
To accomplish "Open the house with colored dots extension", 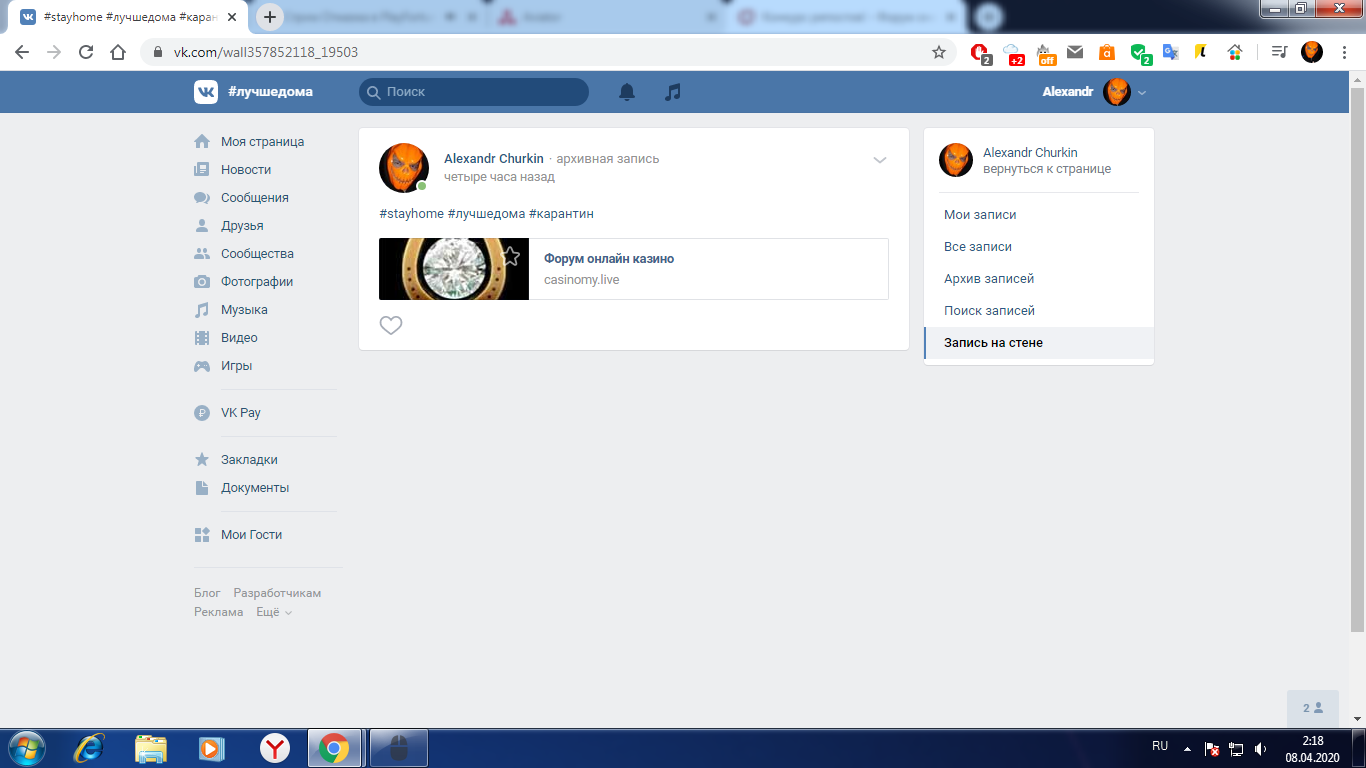I will tap(1235, 52).
